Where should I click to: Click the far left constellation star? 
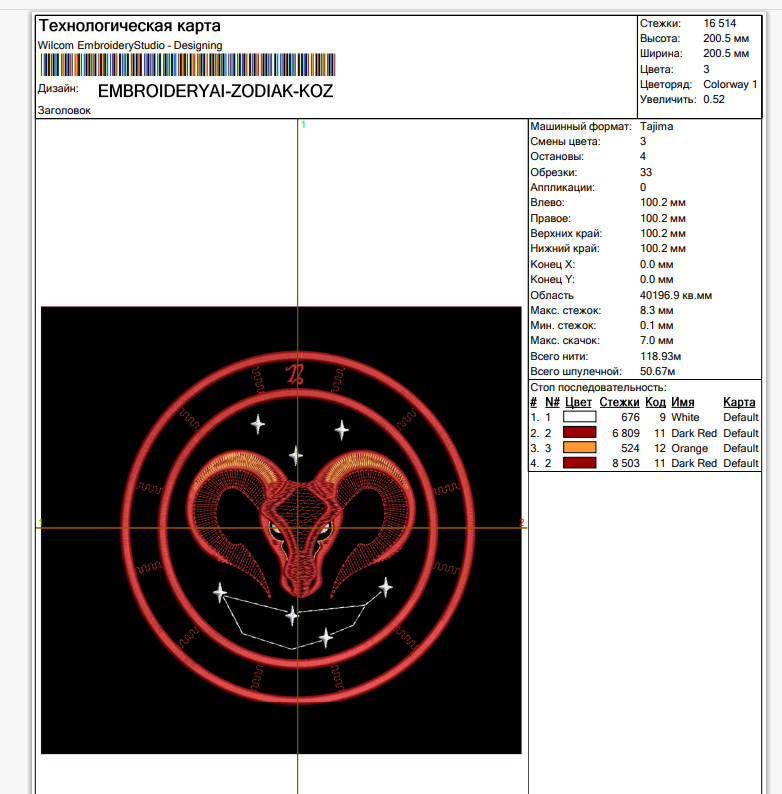221,594
